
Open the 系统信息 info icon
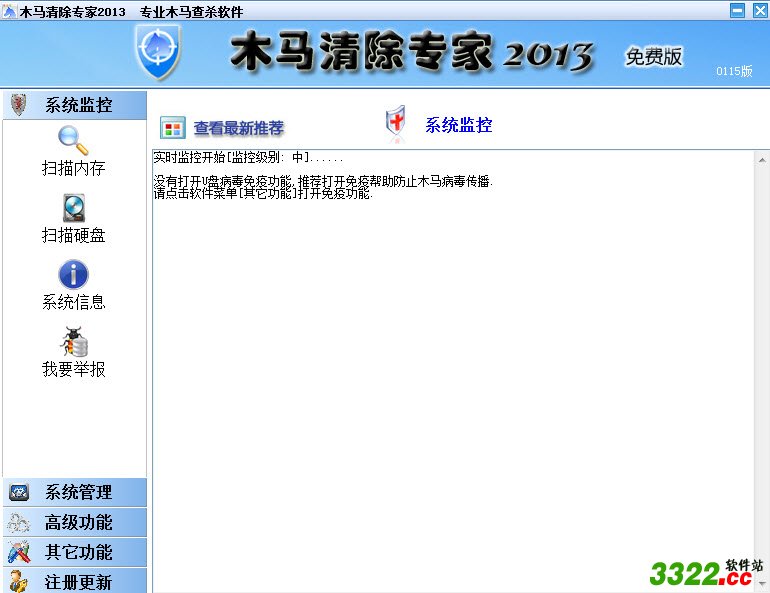[73, 274]
